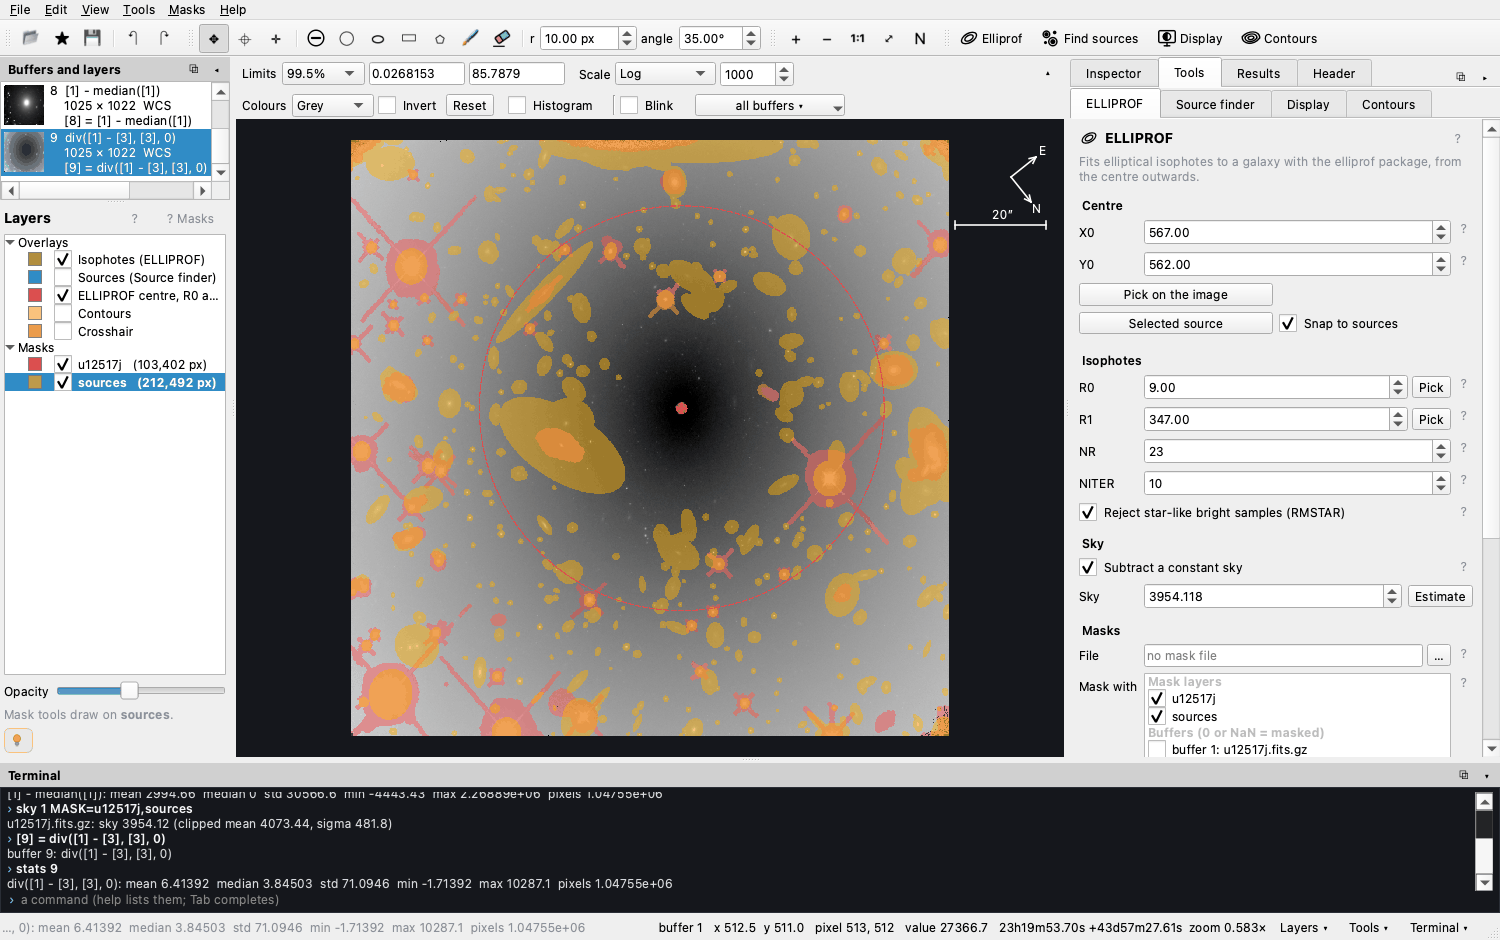Select the crosshair target tool

(245, 39)
